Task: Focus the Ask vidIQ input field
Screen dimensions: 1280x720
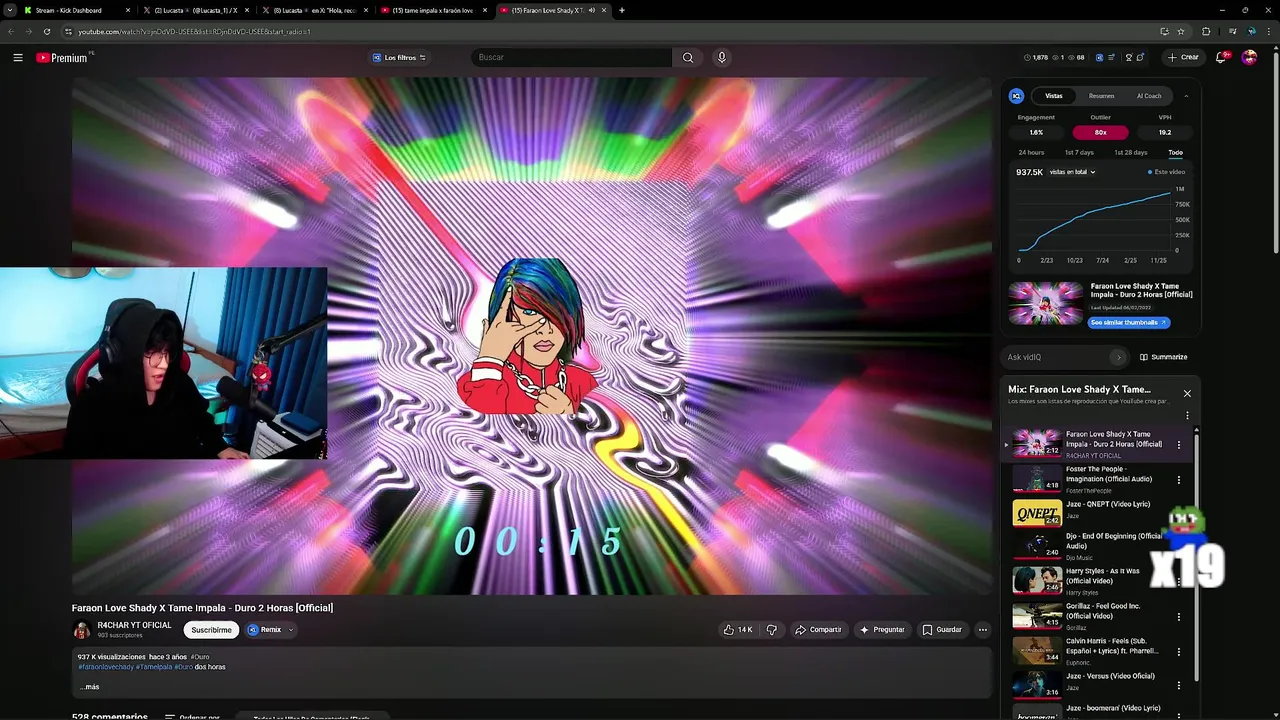Action: click(x=1056, y=357)
